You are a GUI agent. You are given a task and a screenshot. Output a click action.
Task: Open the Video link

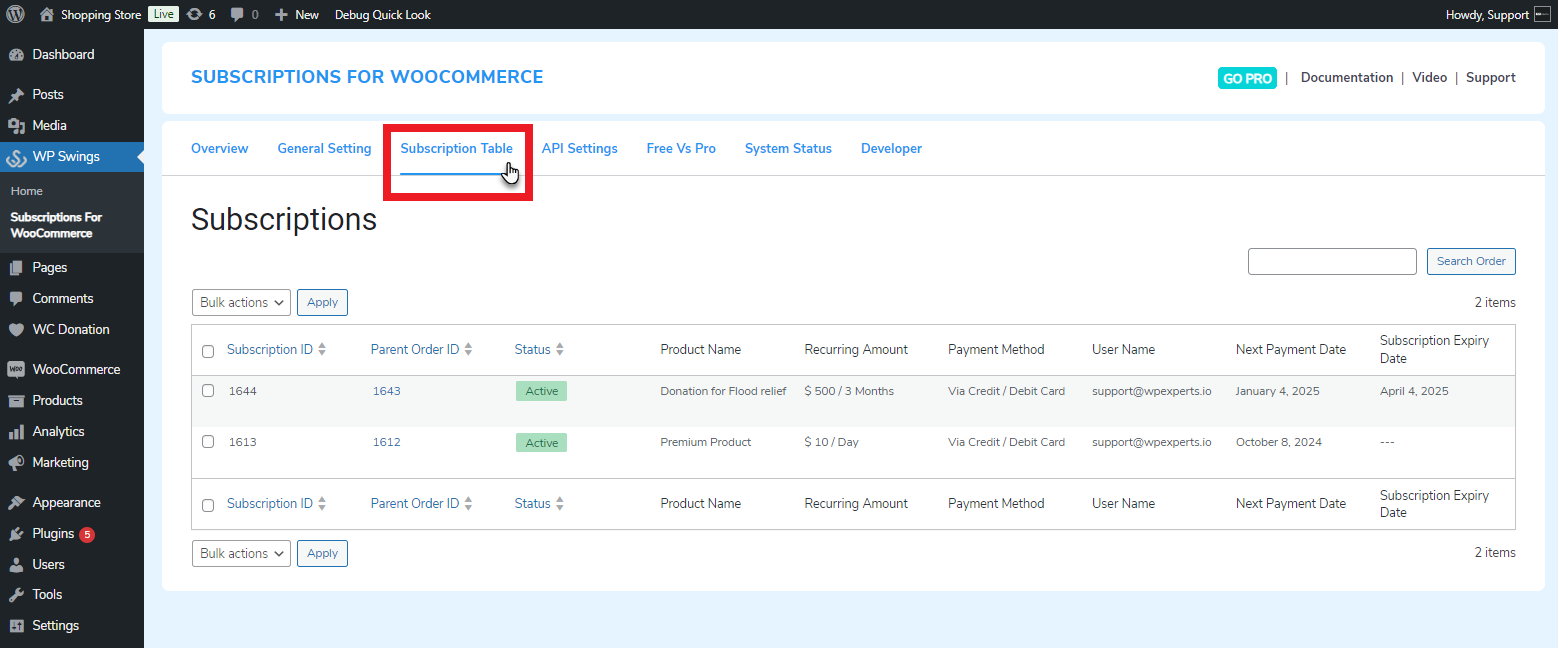coord(1429,78)
